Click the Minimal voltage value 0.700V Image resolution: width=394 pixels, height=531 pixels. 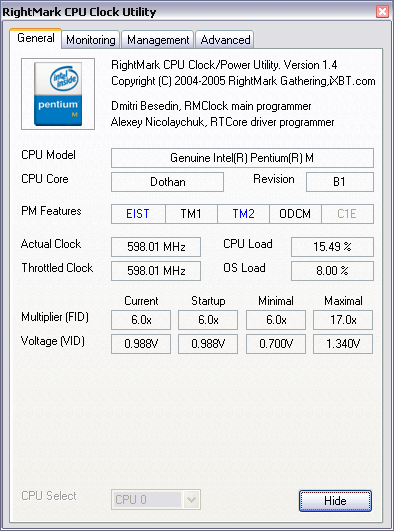(276, 344)
